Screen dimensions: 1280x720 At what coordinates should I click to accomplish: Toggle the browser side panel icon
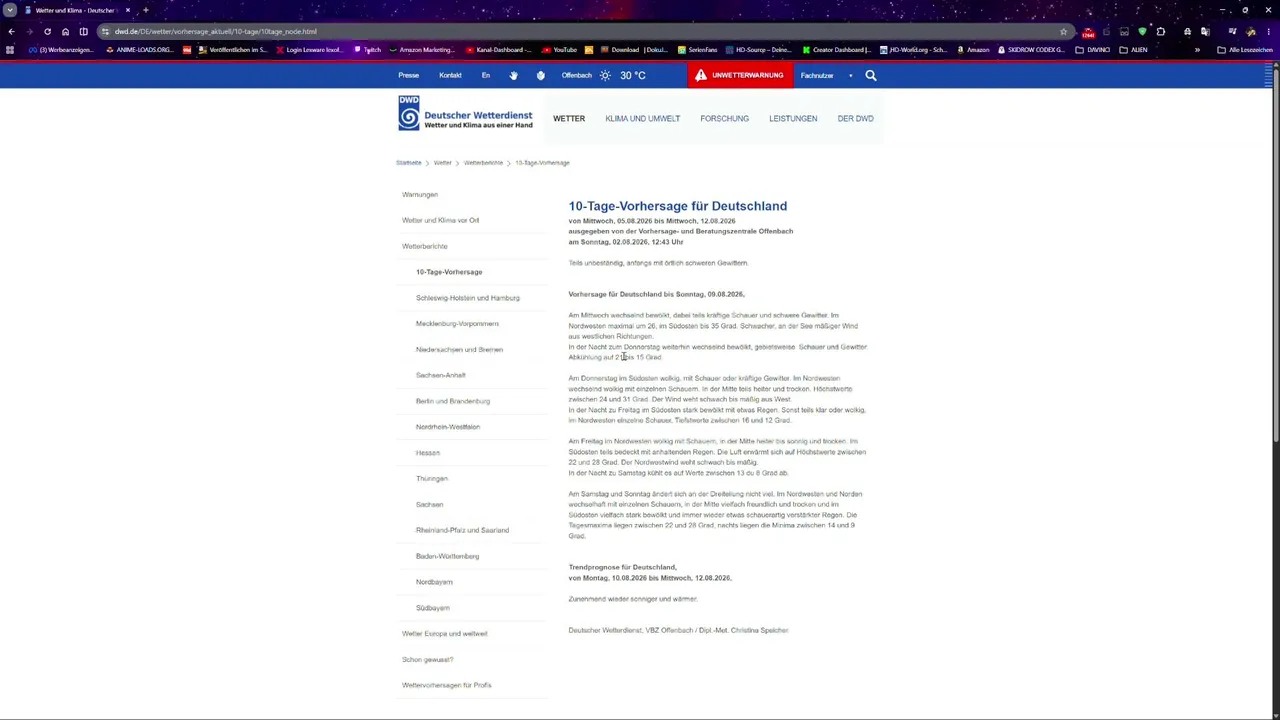(83, 31)
